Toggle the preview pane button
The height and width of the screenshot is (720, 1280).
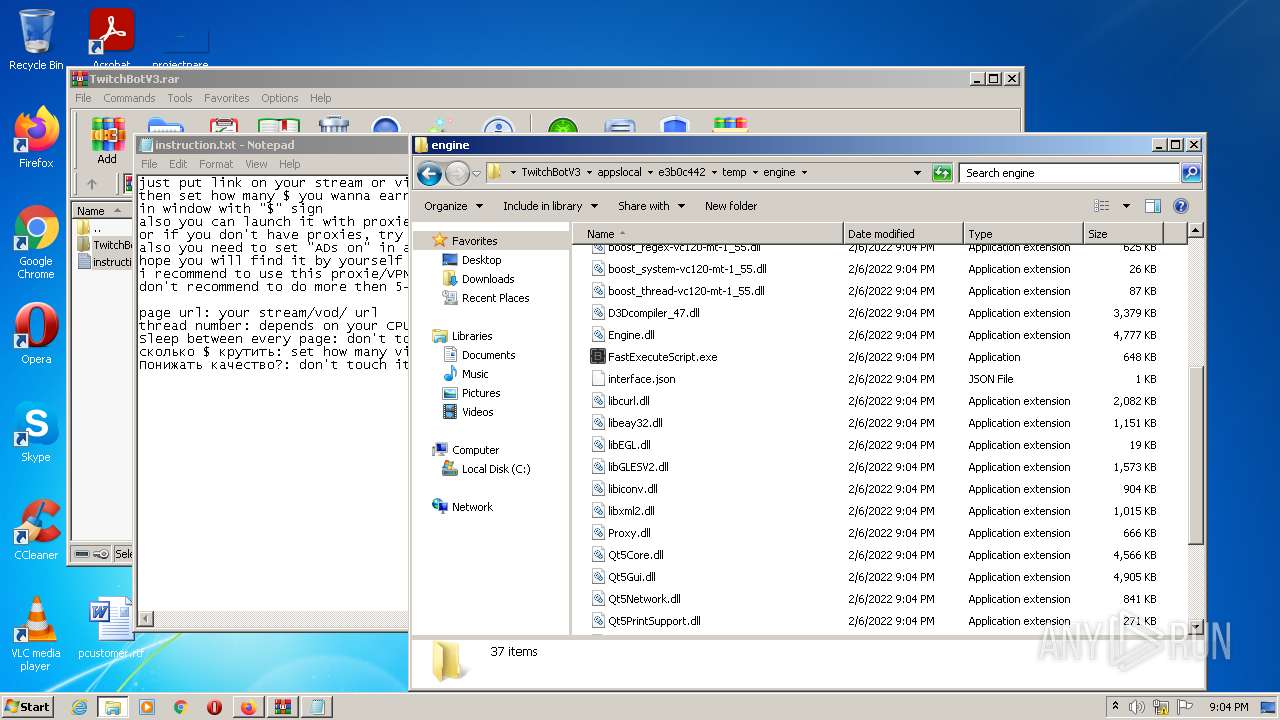pyautogui.click(x=1152, y=206)
